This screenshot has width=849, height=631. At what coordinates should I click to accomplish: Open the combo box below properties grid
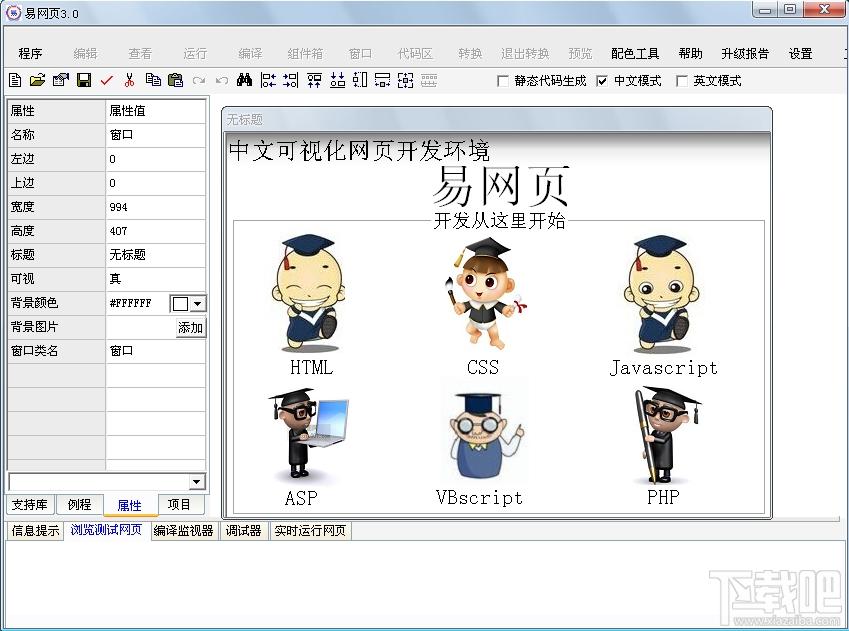(x=196, y=482)
